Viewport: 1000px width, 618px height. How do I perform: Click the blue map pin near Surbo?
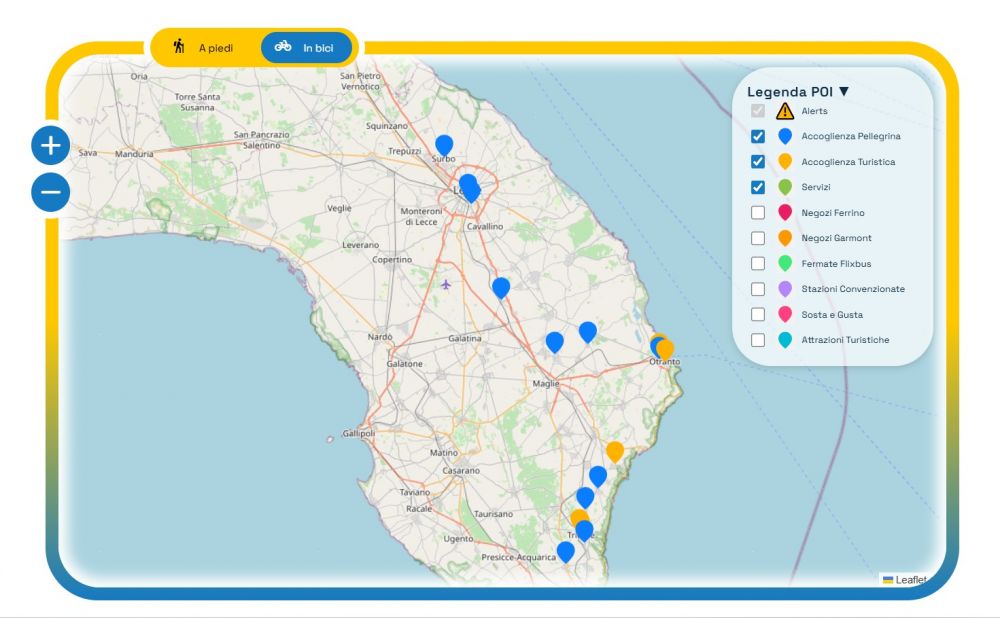[x=444, y=145]
